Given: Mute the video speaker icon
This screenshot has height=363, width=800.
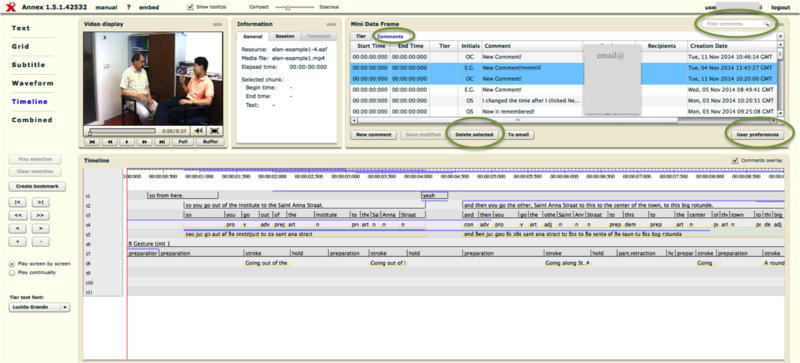Looking at the screenshot, I should tap(198, 131).
